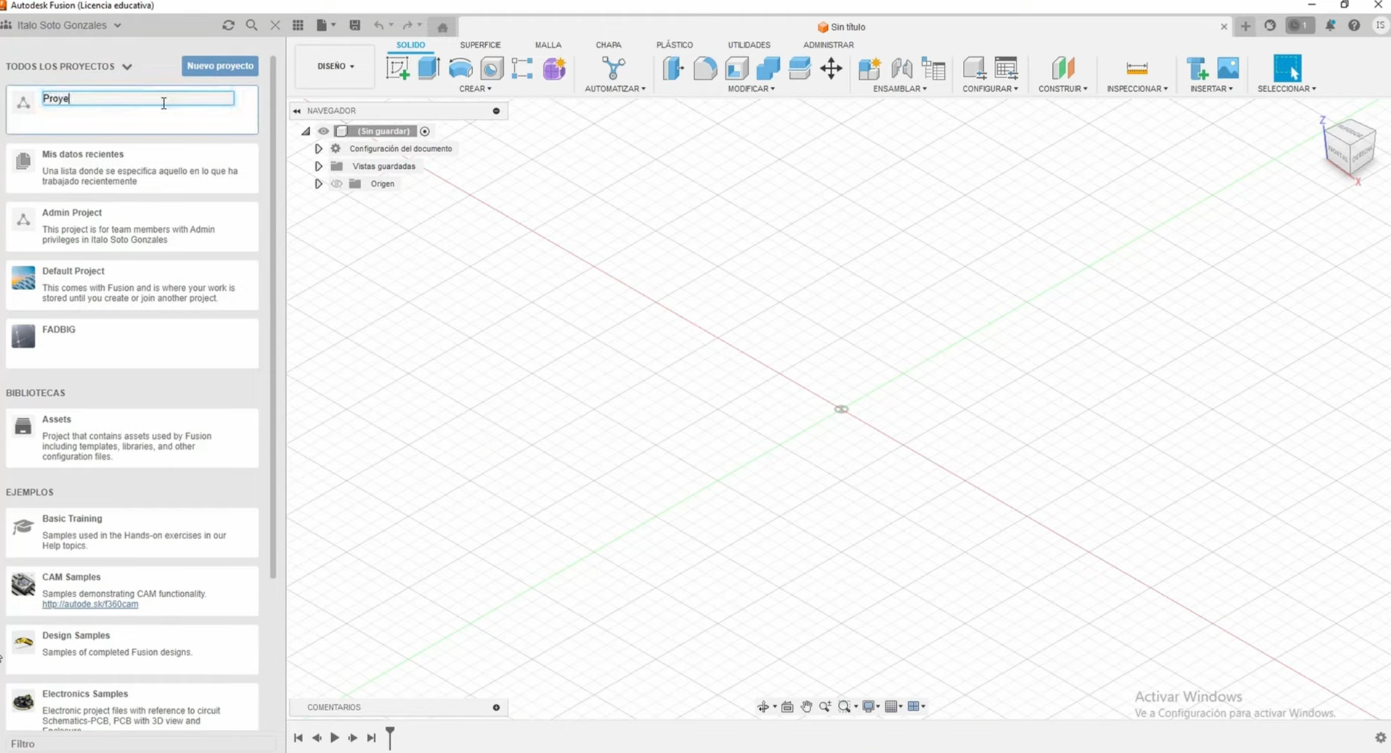Image resolution: width=1391 pixels, height=753 pixels.
Task: Open the Orbit tool in navigation bar
Action: click(764, 707)
